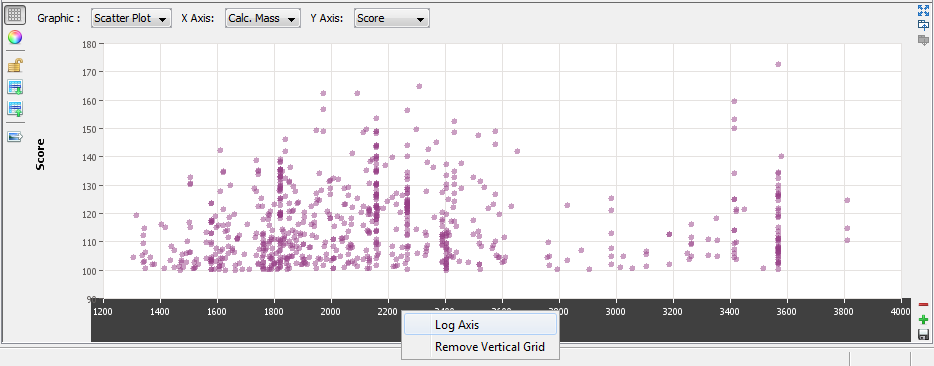The width and height of the screenshot is (934, 366).
Task: Click the grey window with down arrow icon
Action: click(x=923, y=40)
